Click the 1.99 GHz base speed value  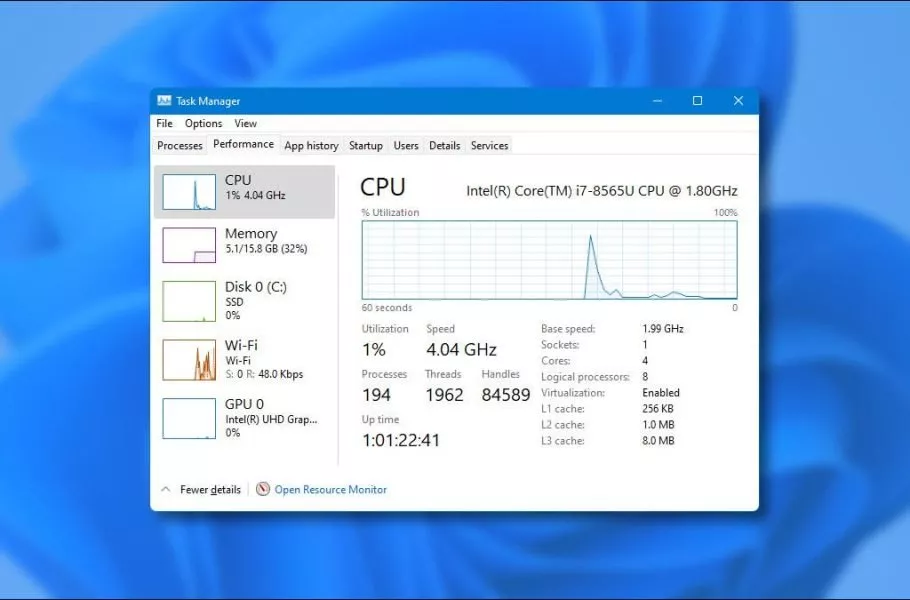click(x=663, y=328)
